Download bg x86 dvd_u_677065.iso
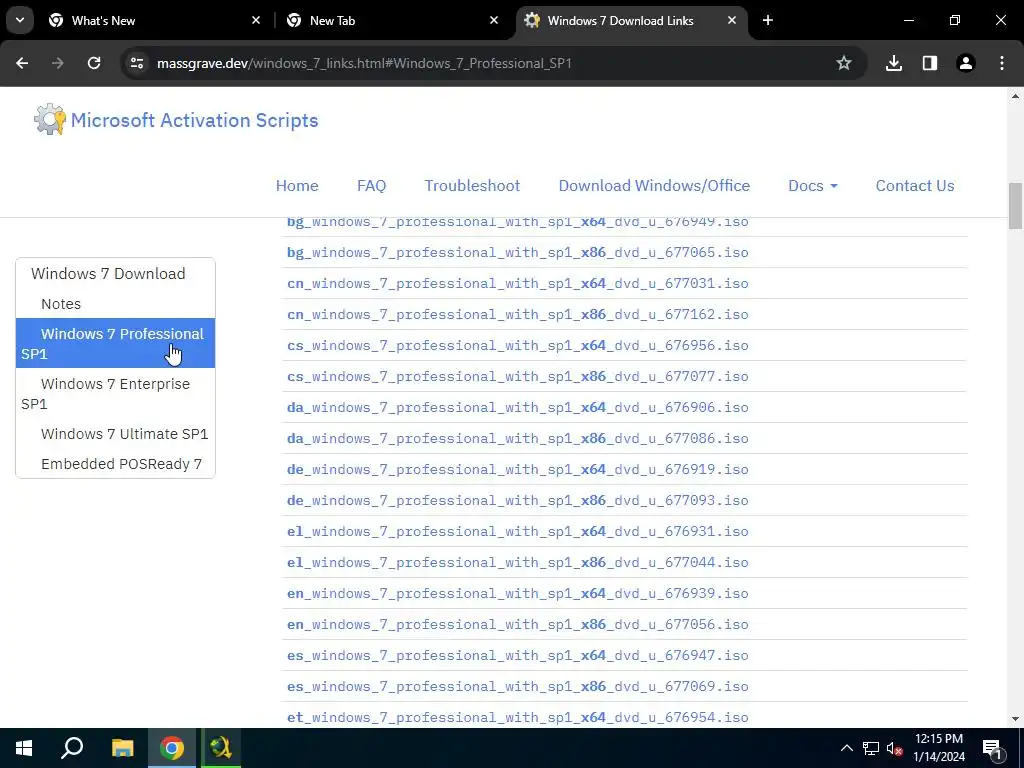 click(517, 252)
